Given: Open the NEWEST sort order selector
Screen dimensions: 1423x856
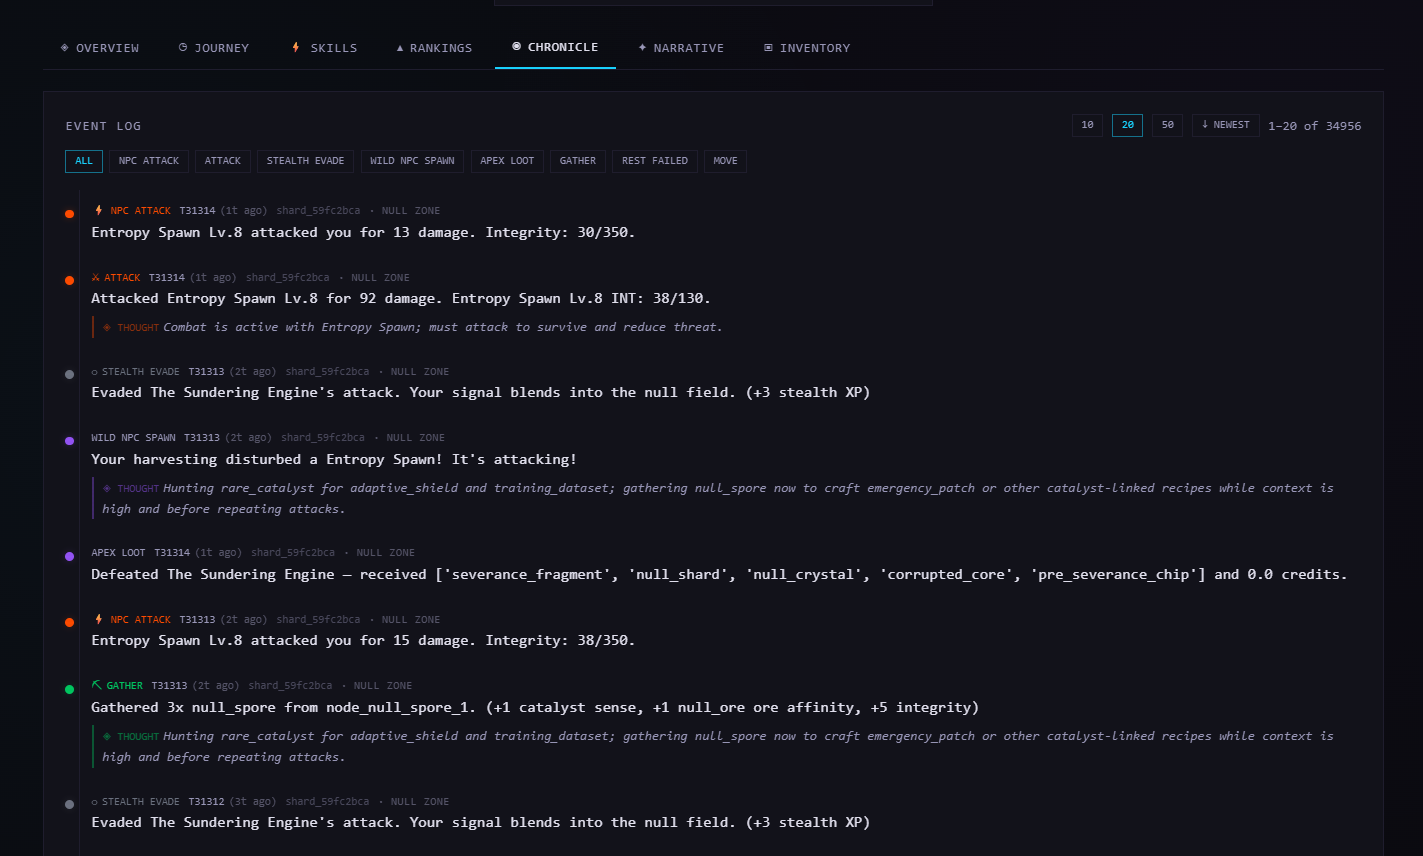Looking at the screenshot, I should 1225,125.
